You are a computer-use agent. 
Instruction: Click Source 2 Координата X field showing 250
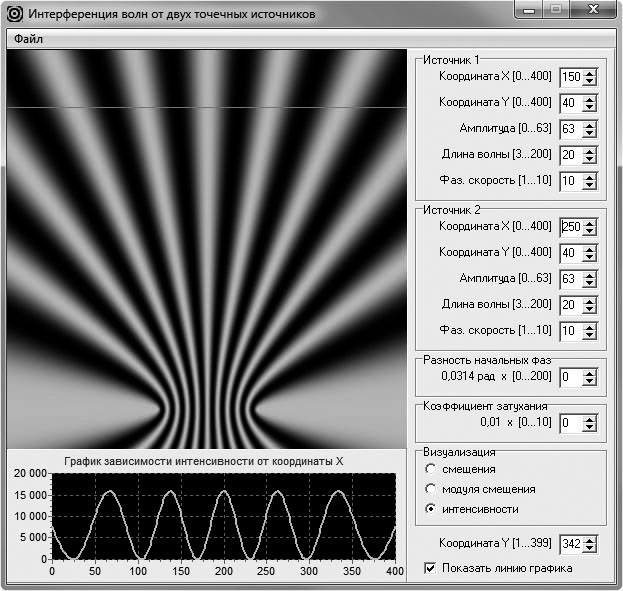(571, 228)
